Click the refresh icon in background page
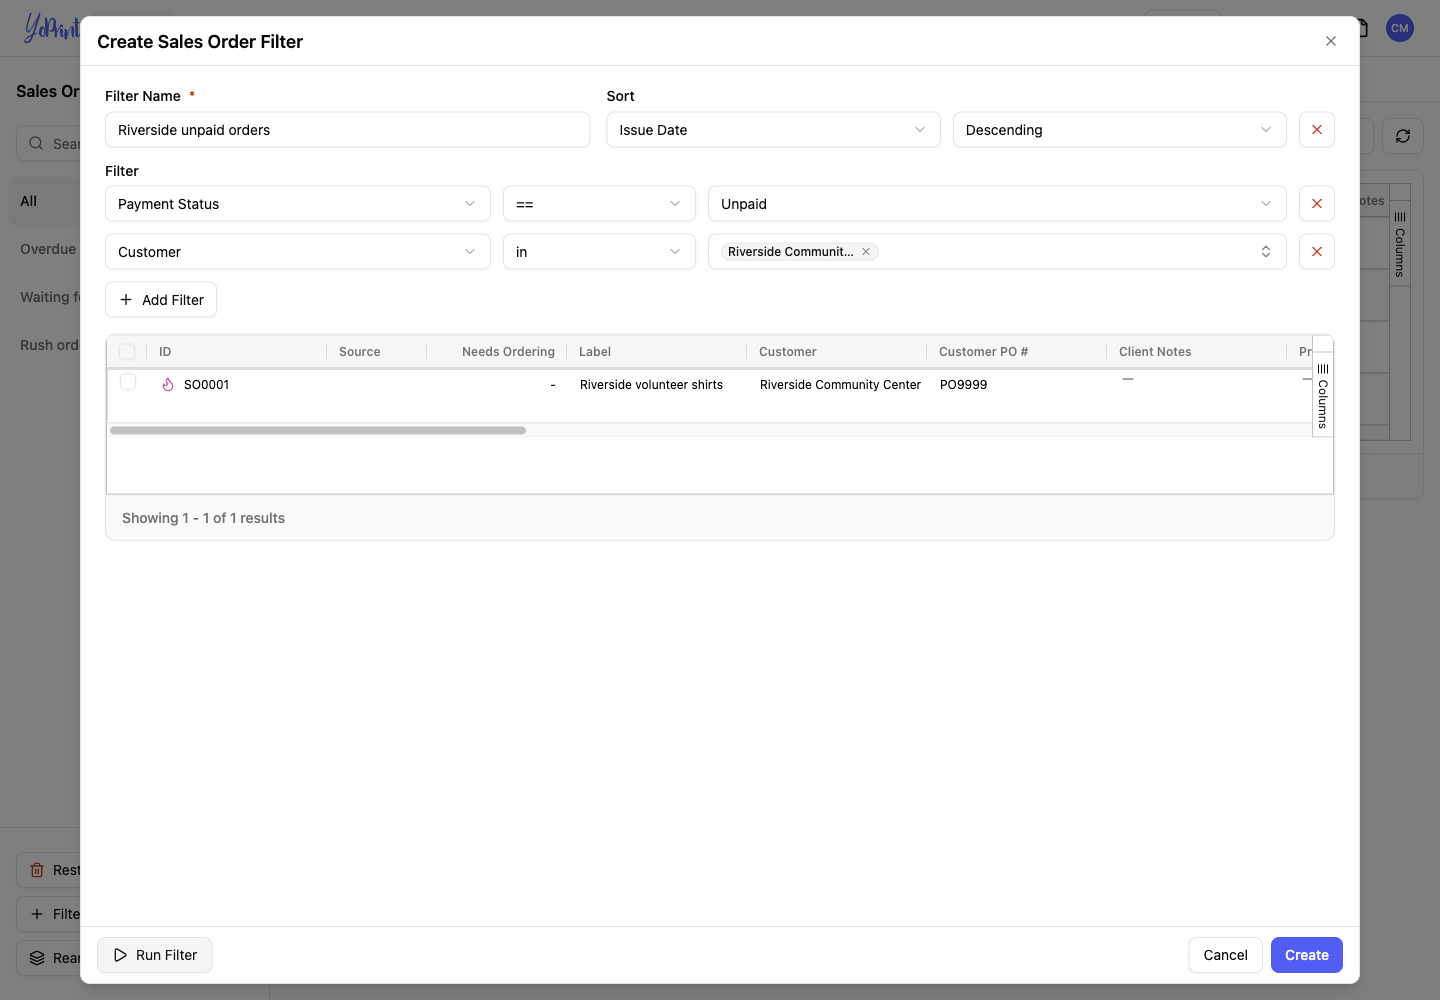The height and width of the screenshot is (1000, 1440). pos(1403,136)
